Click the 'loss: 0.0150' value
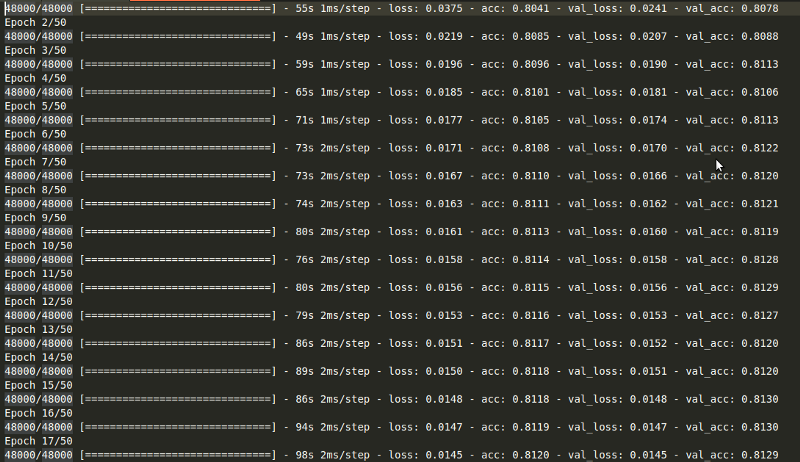Image resolution: width=800 pixels, height=462 pixels. pos(426,371)
